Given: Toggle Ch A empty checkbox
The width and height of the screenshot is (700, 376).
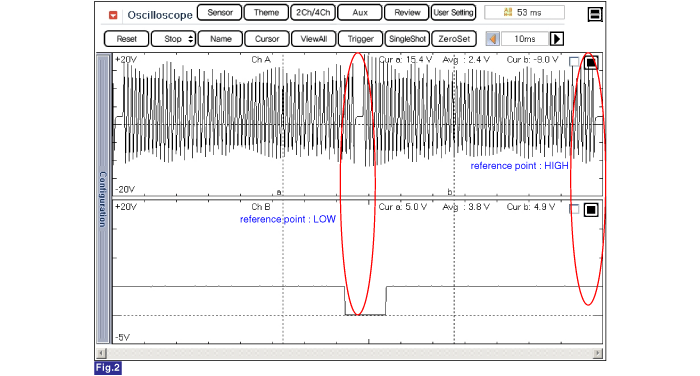Looking at the screenshot, I should pyautogui.click(x=574, y=62).
